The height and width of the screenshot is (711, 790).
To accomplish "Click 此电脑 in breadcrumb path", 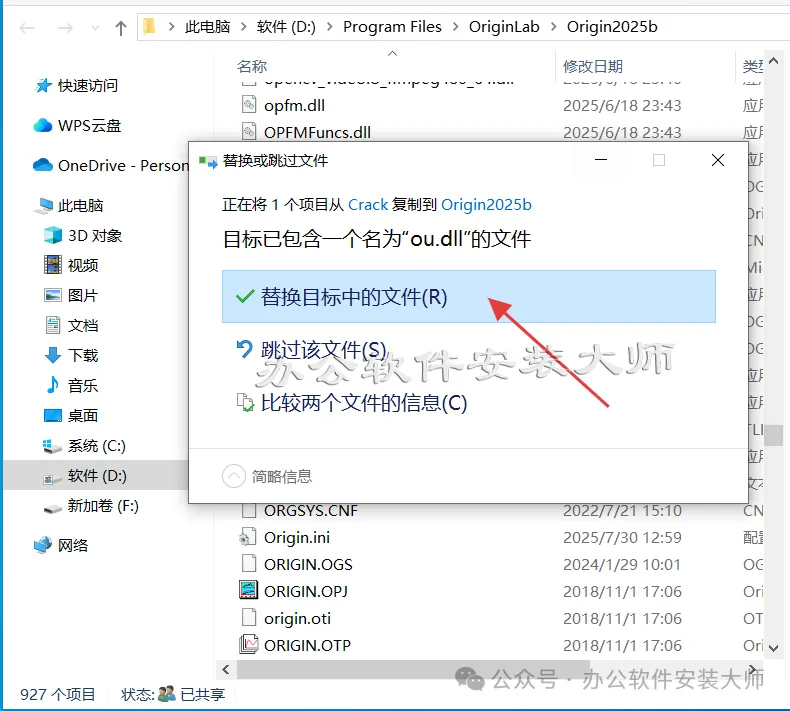I will (208, 27).
